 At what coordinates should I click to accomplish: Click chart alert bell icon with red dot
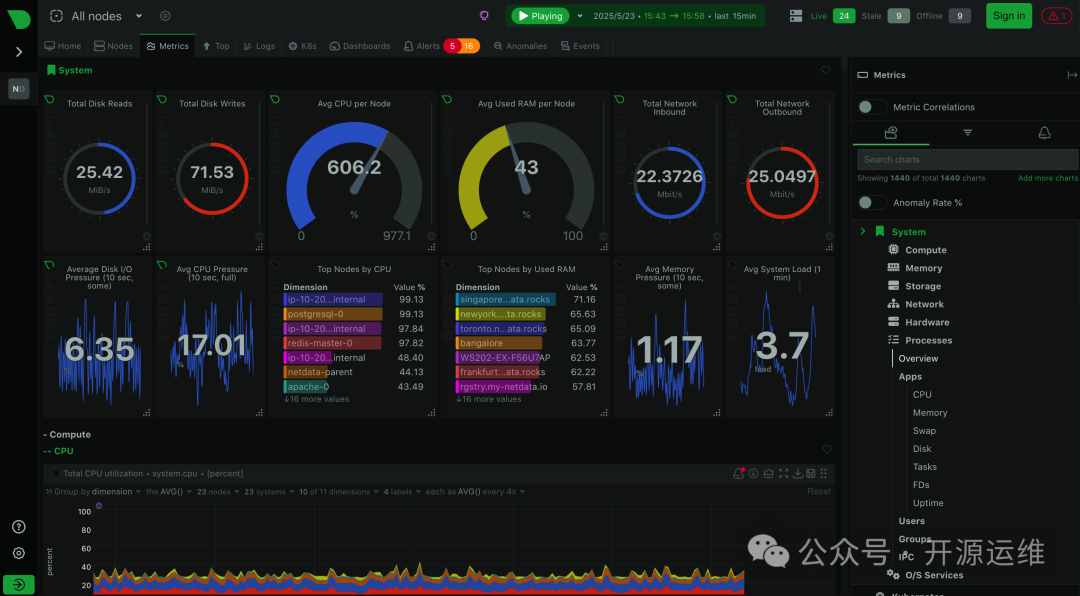(x=739, y=473)
